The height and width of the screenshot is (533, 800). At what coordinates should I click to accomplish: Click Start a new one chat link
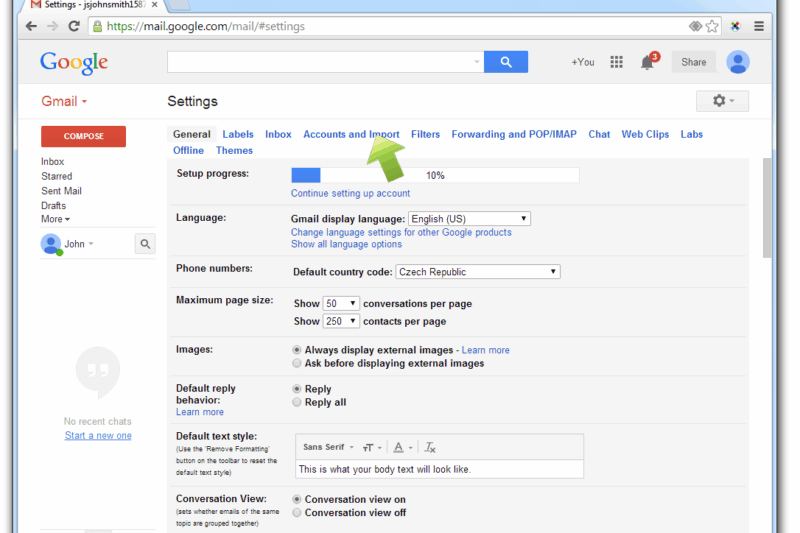click(98, 436)
